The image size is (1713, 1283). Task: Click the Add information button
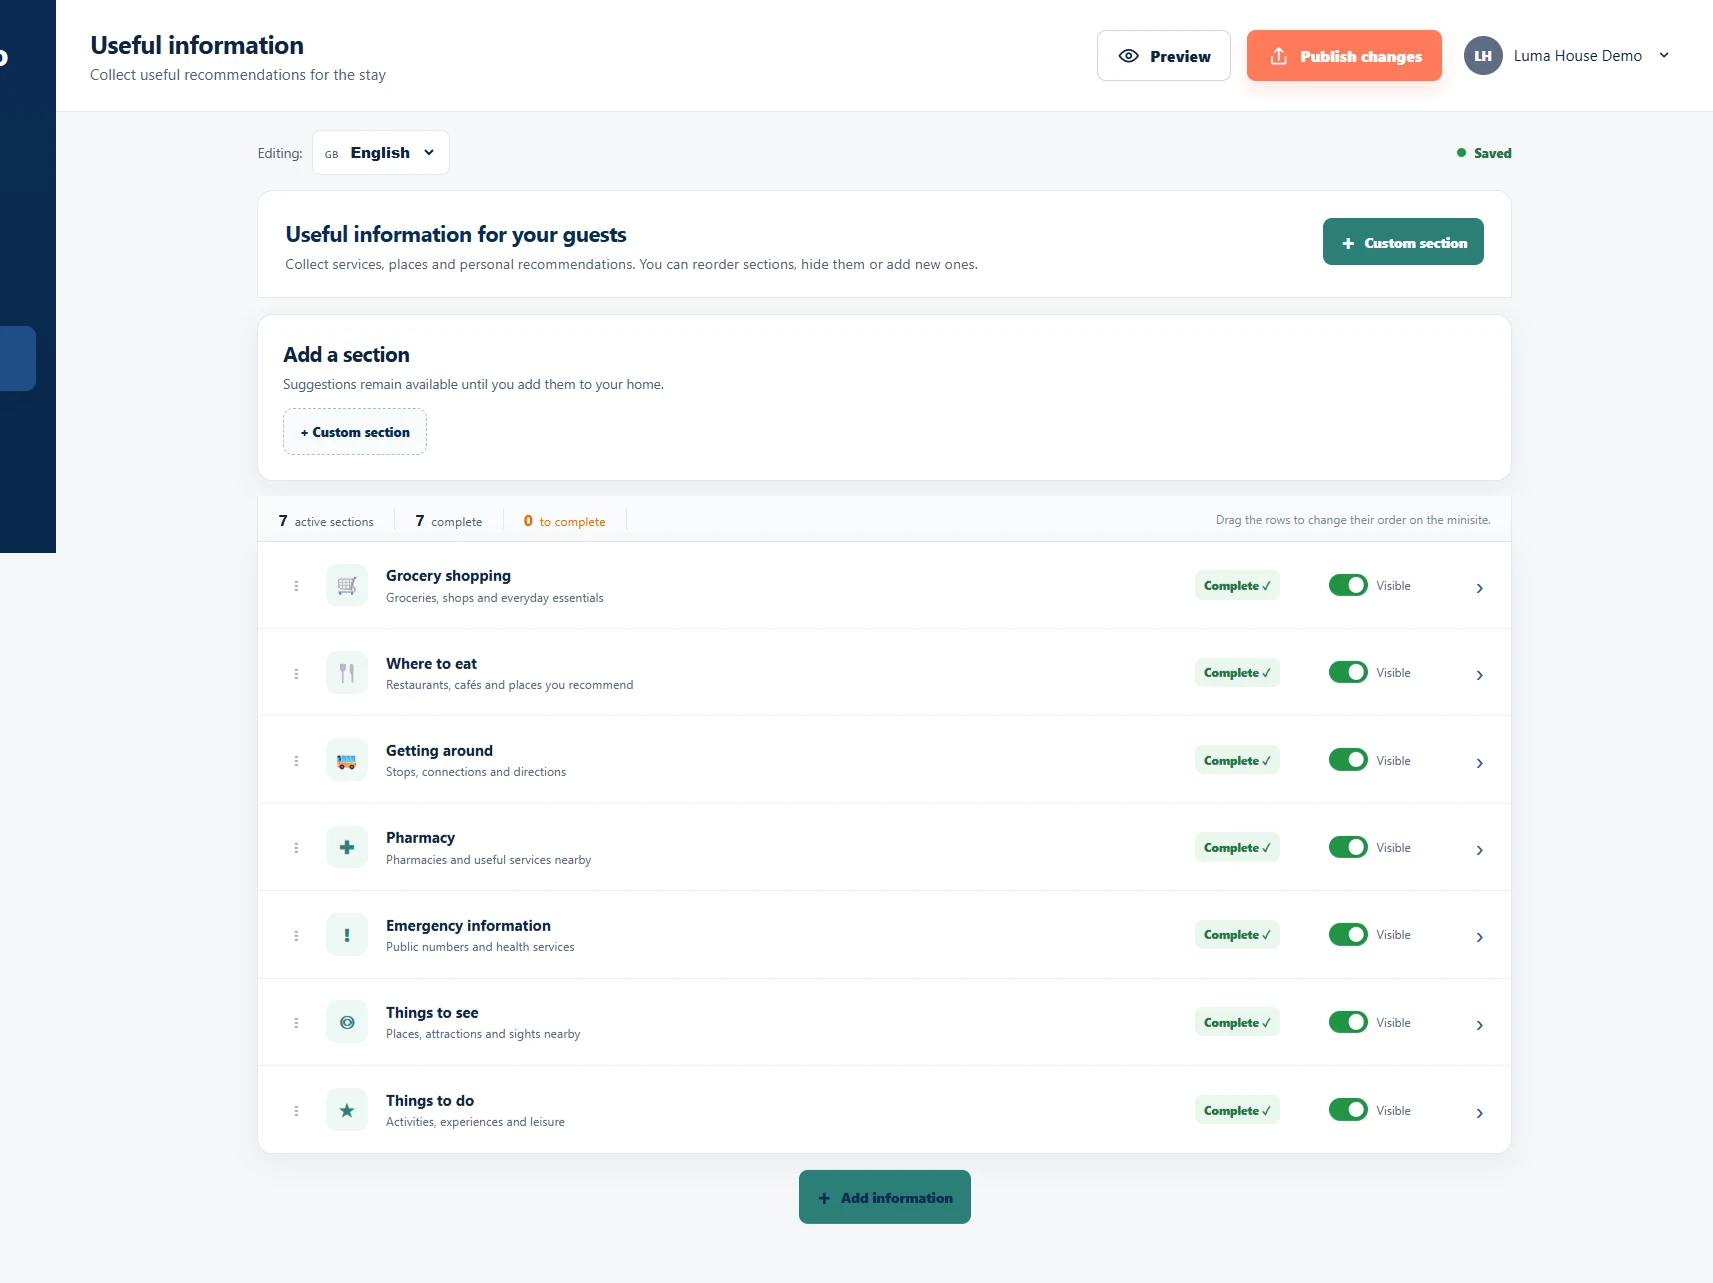click(885, 1197)
